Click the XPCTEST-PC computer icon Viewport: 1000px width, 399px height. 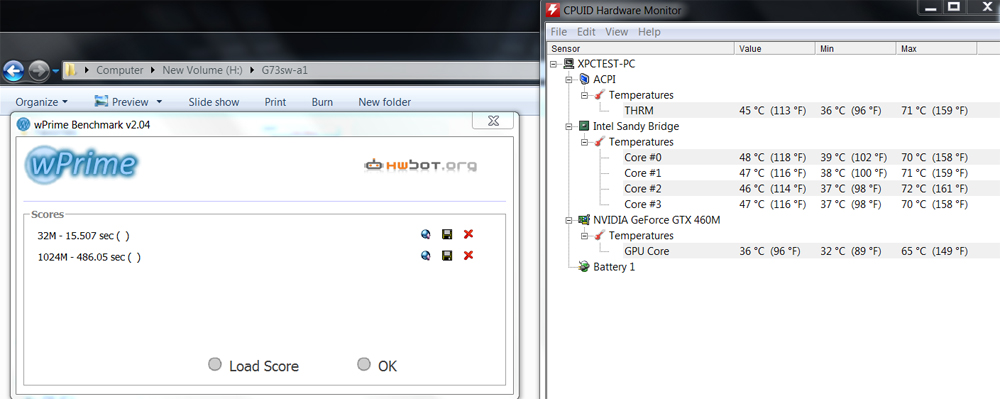pyautogui.click(x=568, y=64)
